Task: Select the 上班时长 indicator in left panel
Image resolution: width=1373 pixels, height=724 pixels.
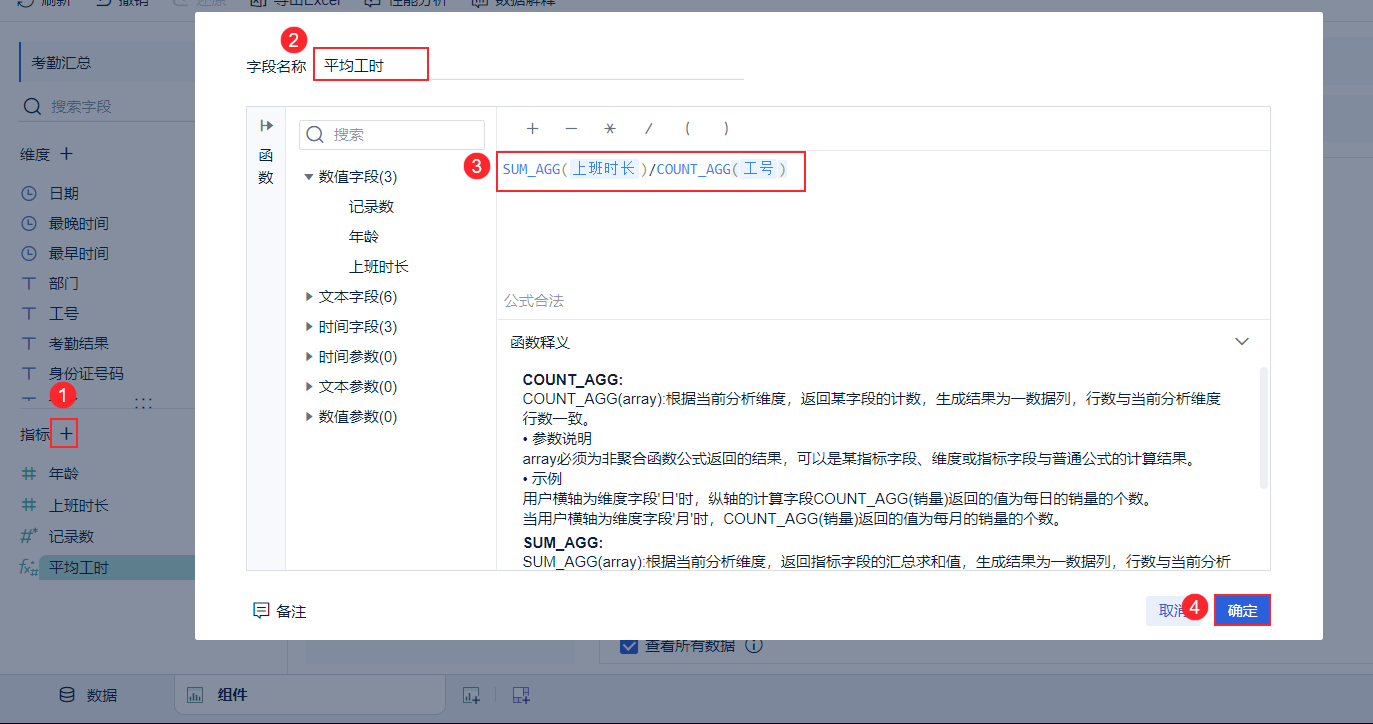Action: pyautogui.click(x=79, y=505)
